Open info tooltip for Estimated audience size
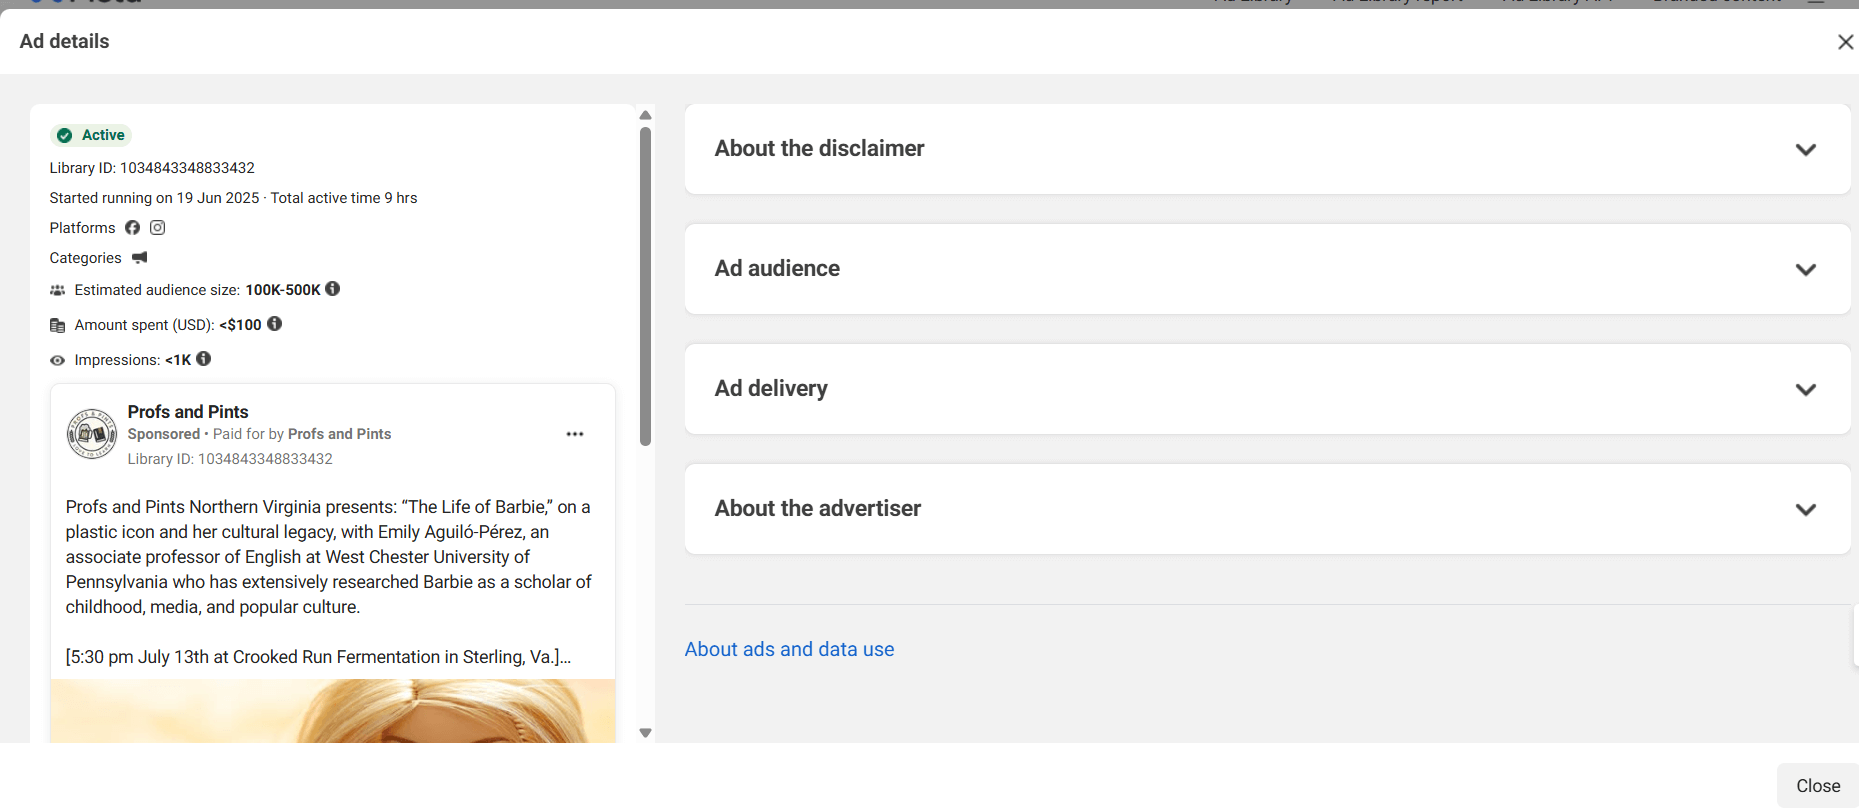1859x809 pixels. point(333,289)
